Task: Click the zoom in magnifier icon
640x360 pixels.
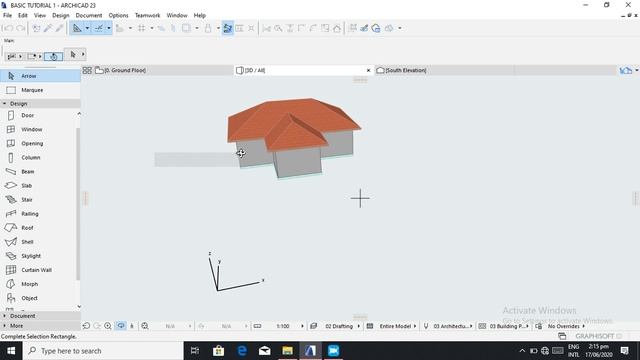Action: coord(108,326)
